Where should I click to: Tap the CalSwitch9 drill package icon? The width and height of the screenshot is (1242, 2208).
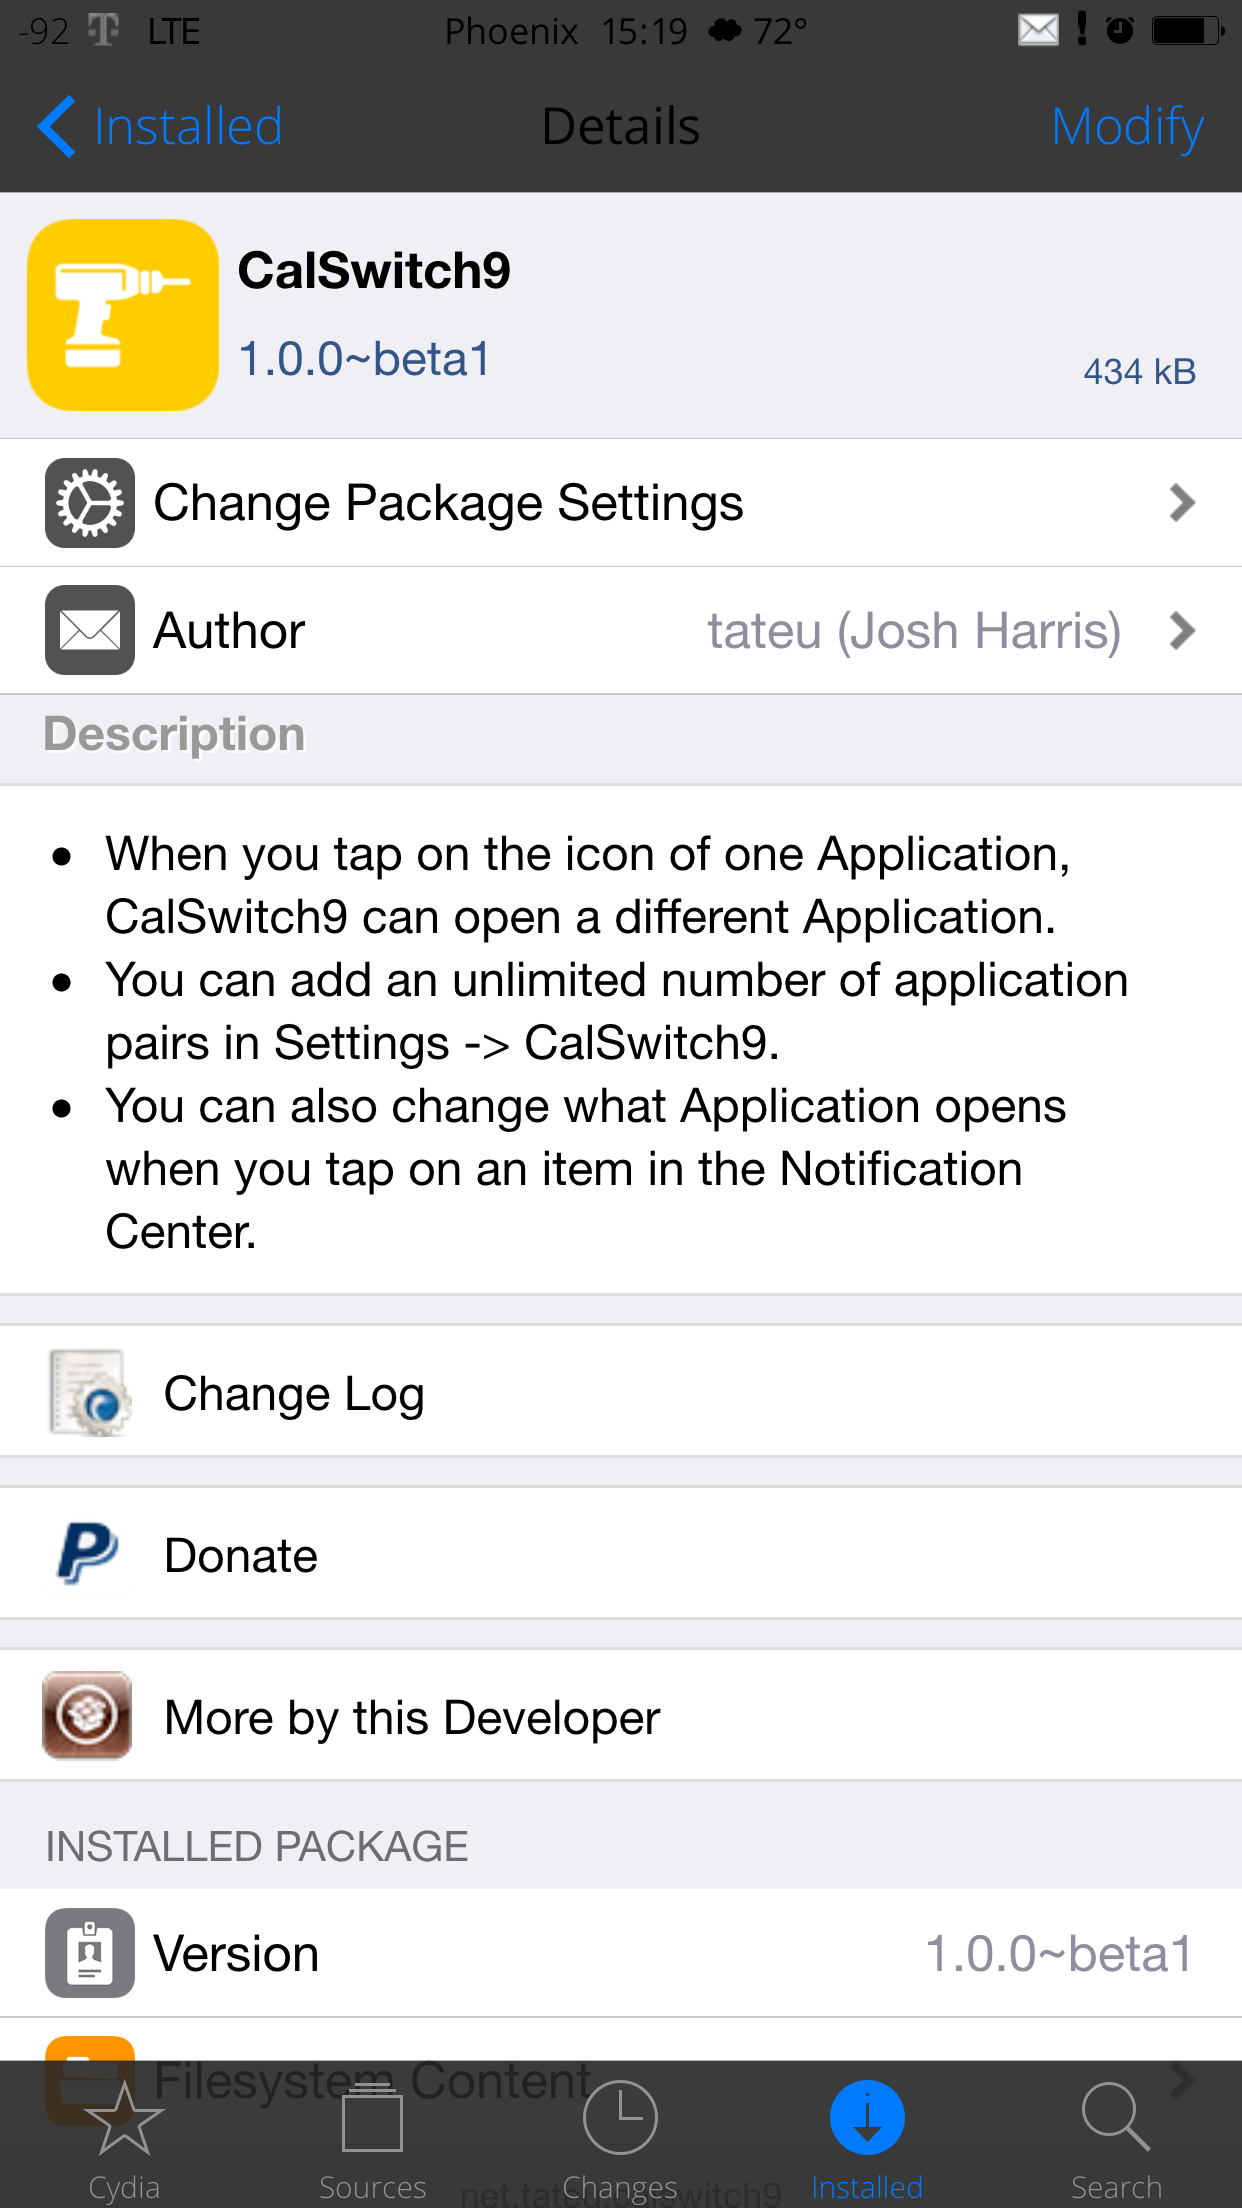click(123, 315)
